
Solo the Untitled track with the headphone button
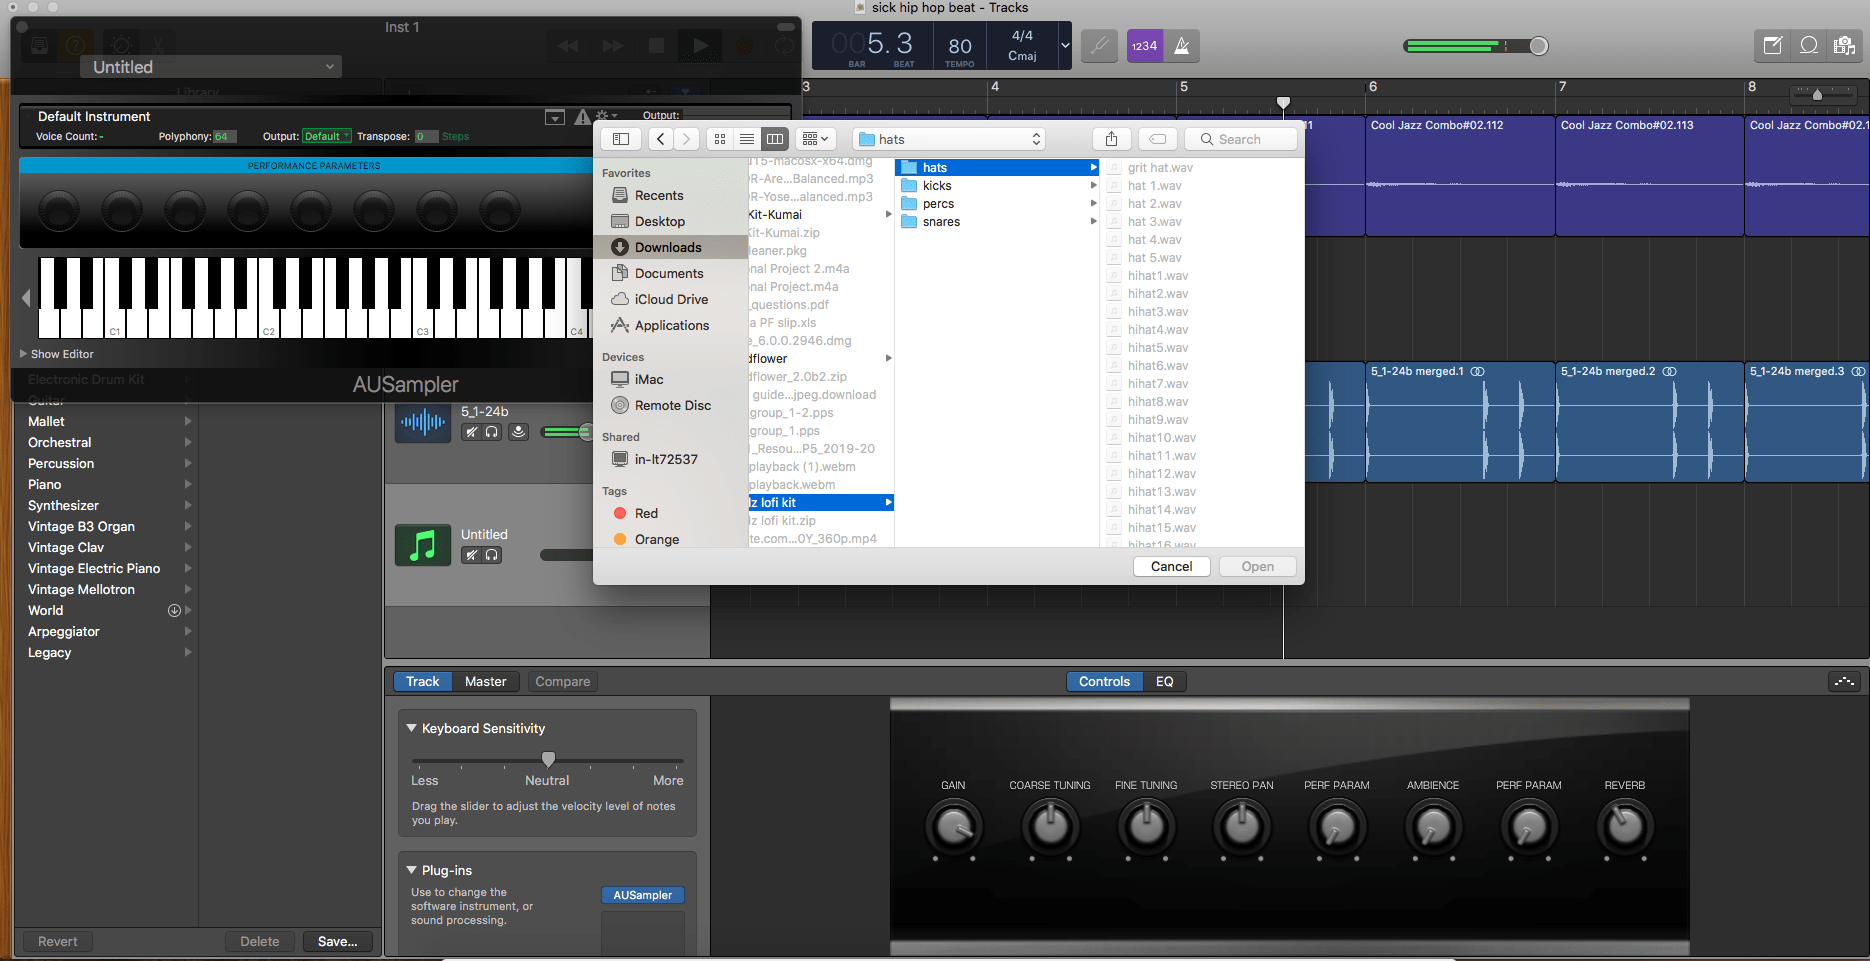click(490, 555)
